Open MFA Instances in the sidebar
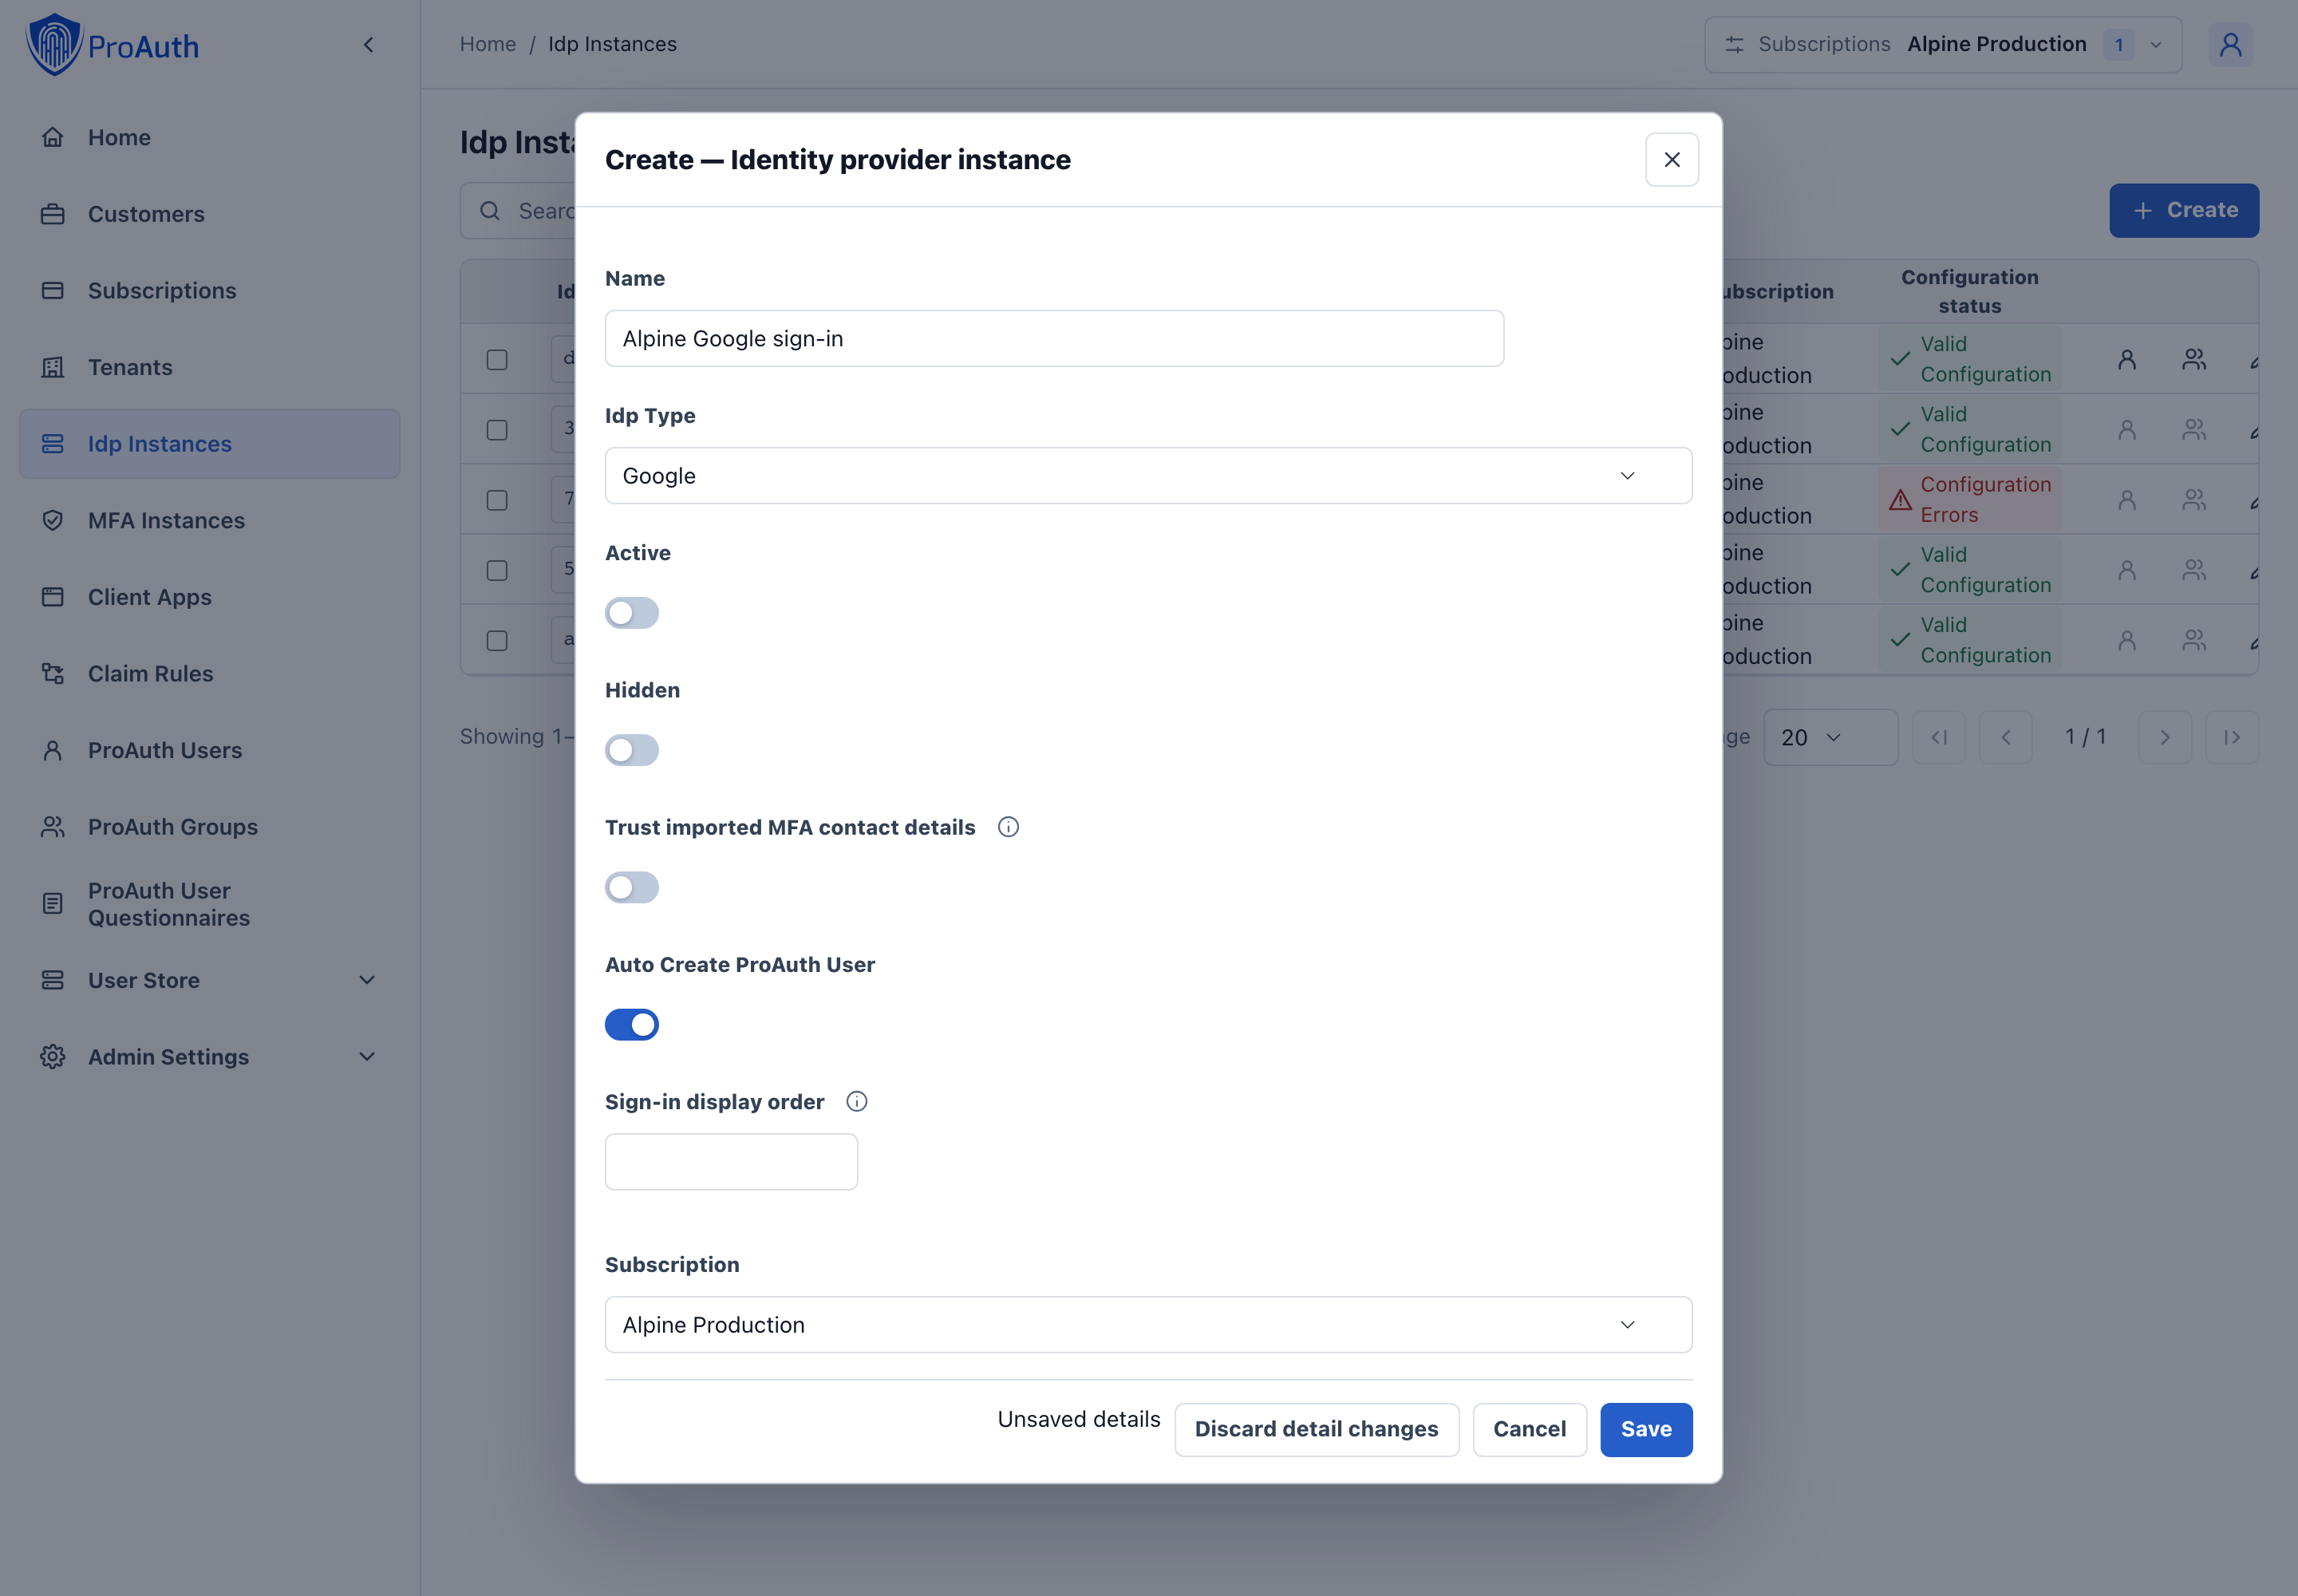 209,520
